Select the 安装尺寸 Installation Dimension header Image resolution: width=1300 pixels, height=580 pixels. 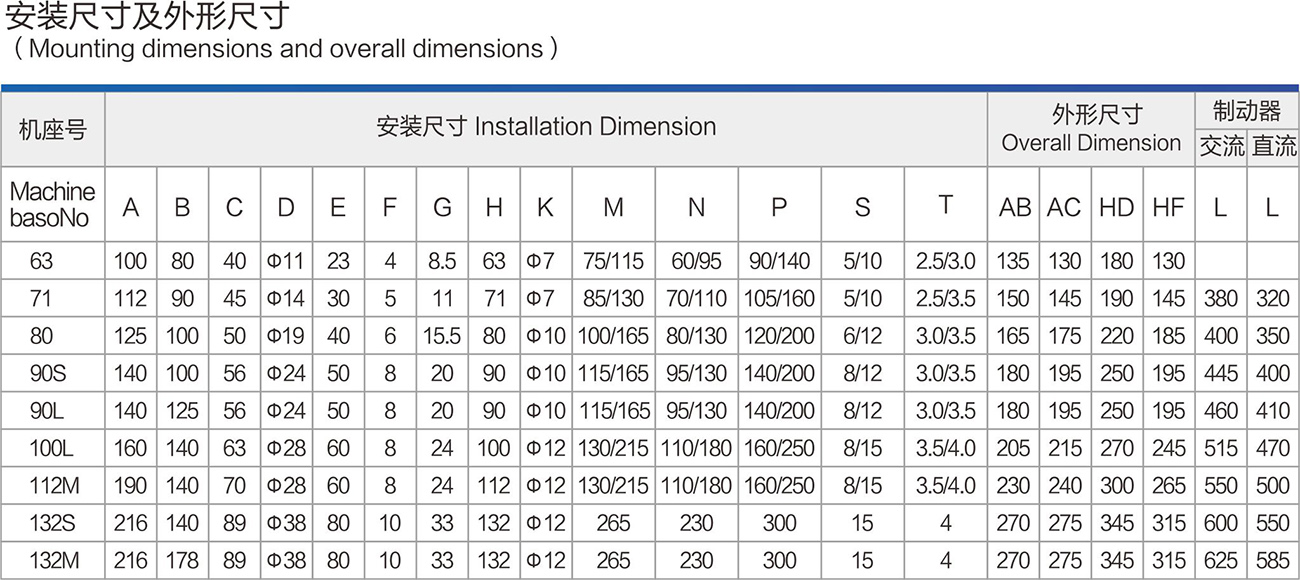tap(546, 127)
